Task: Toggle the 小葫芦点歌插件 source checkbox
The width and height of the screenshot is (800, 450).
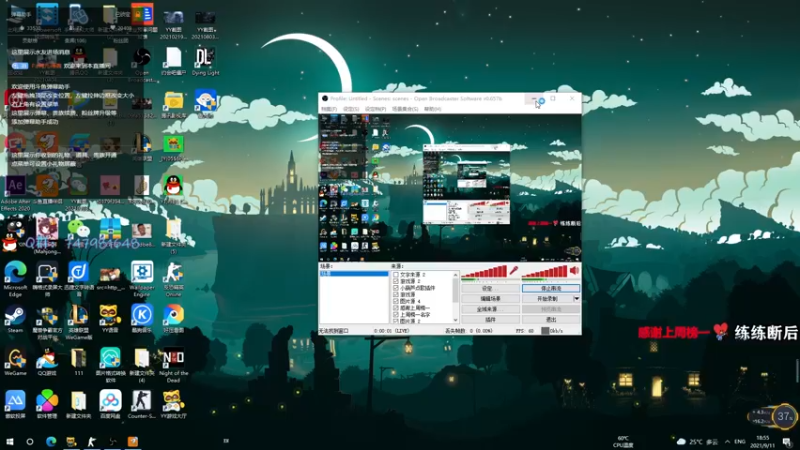Action: [395, 288]
